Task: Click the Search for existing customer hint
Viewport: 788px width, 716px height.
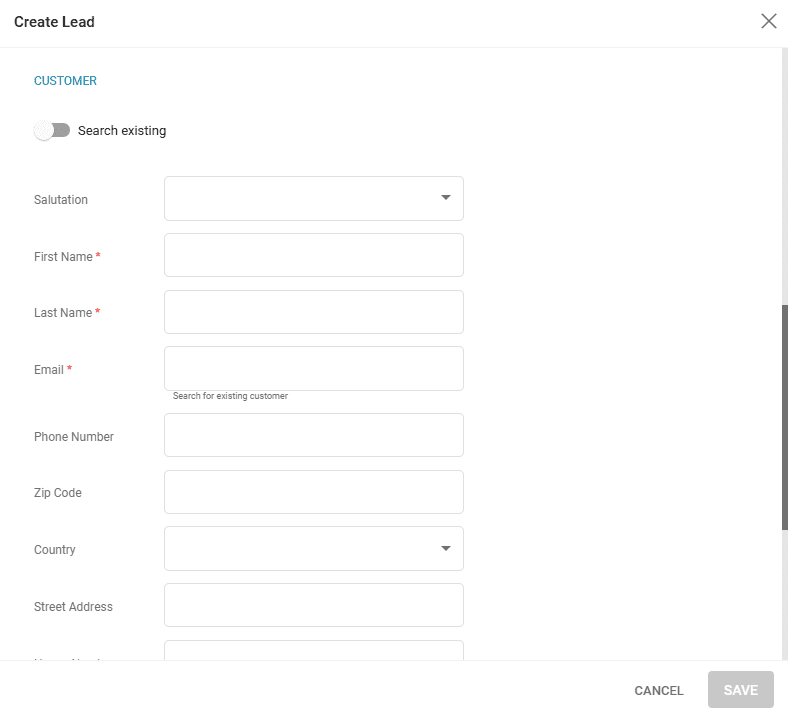Action: click(230, 397)
